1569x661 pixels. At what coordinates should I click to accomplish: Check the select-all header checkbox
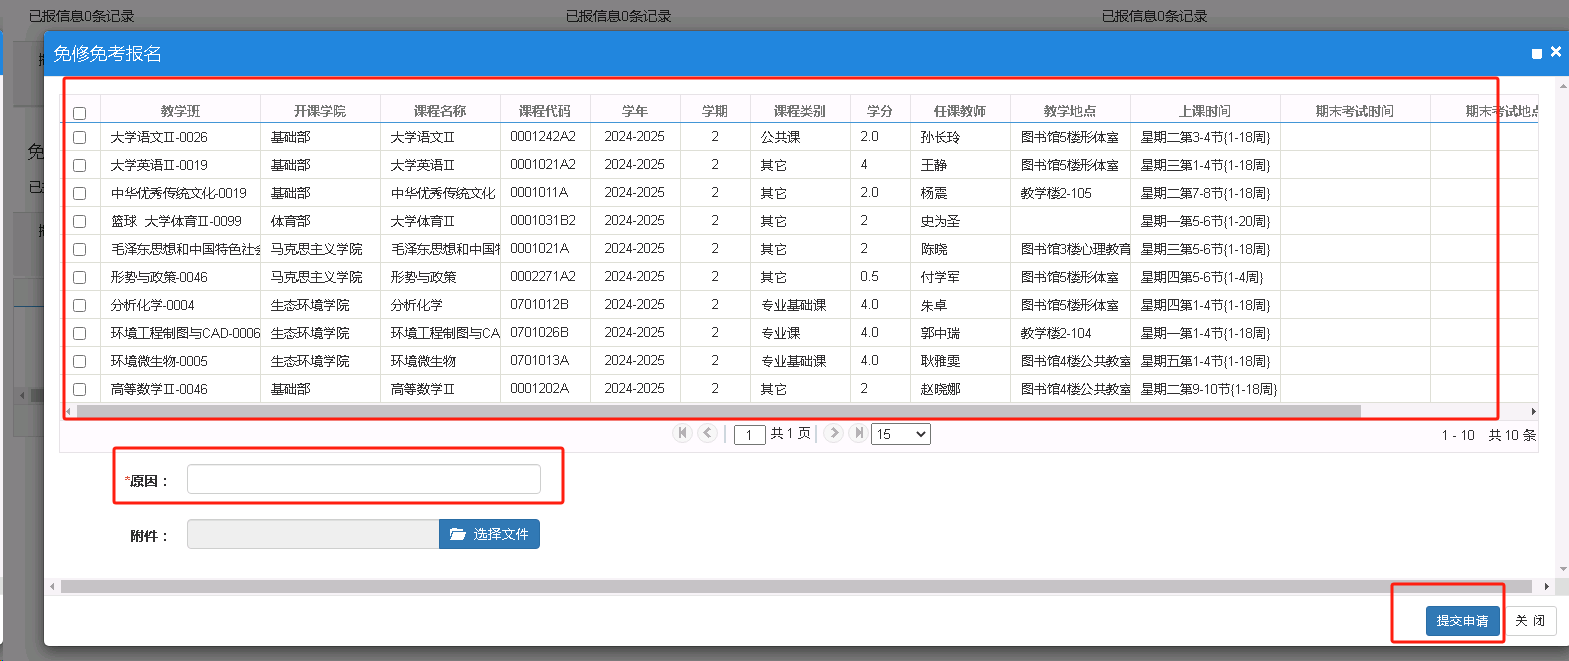80,113
